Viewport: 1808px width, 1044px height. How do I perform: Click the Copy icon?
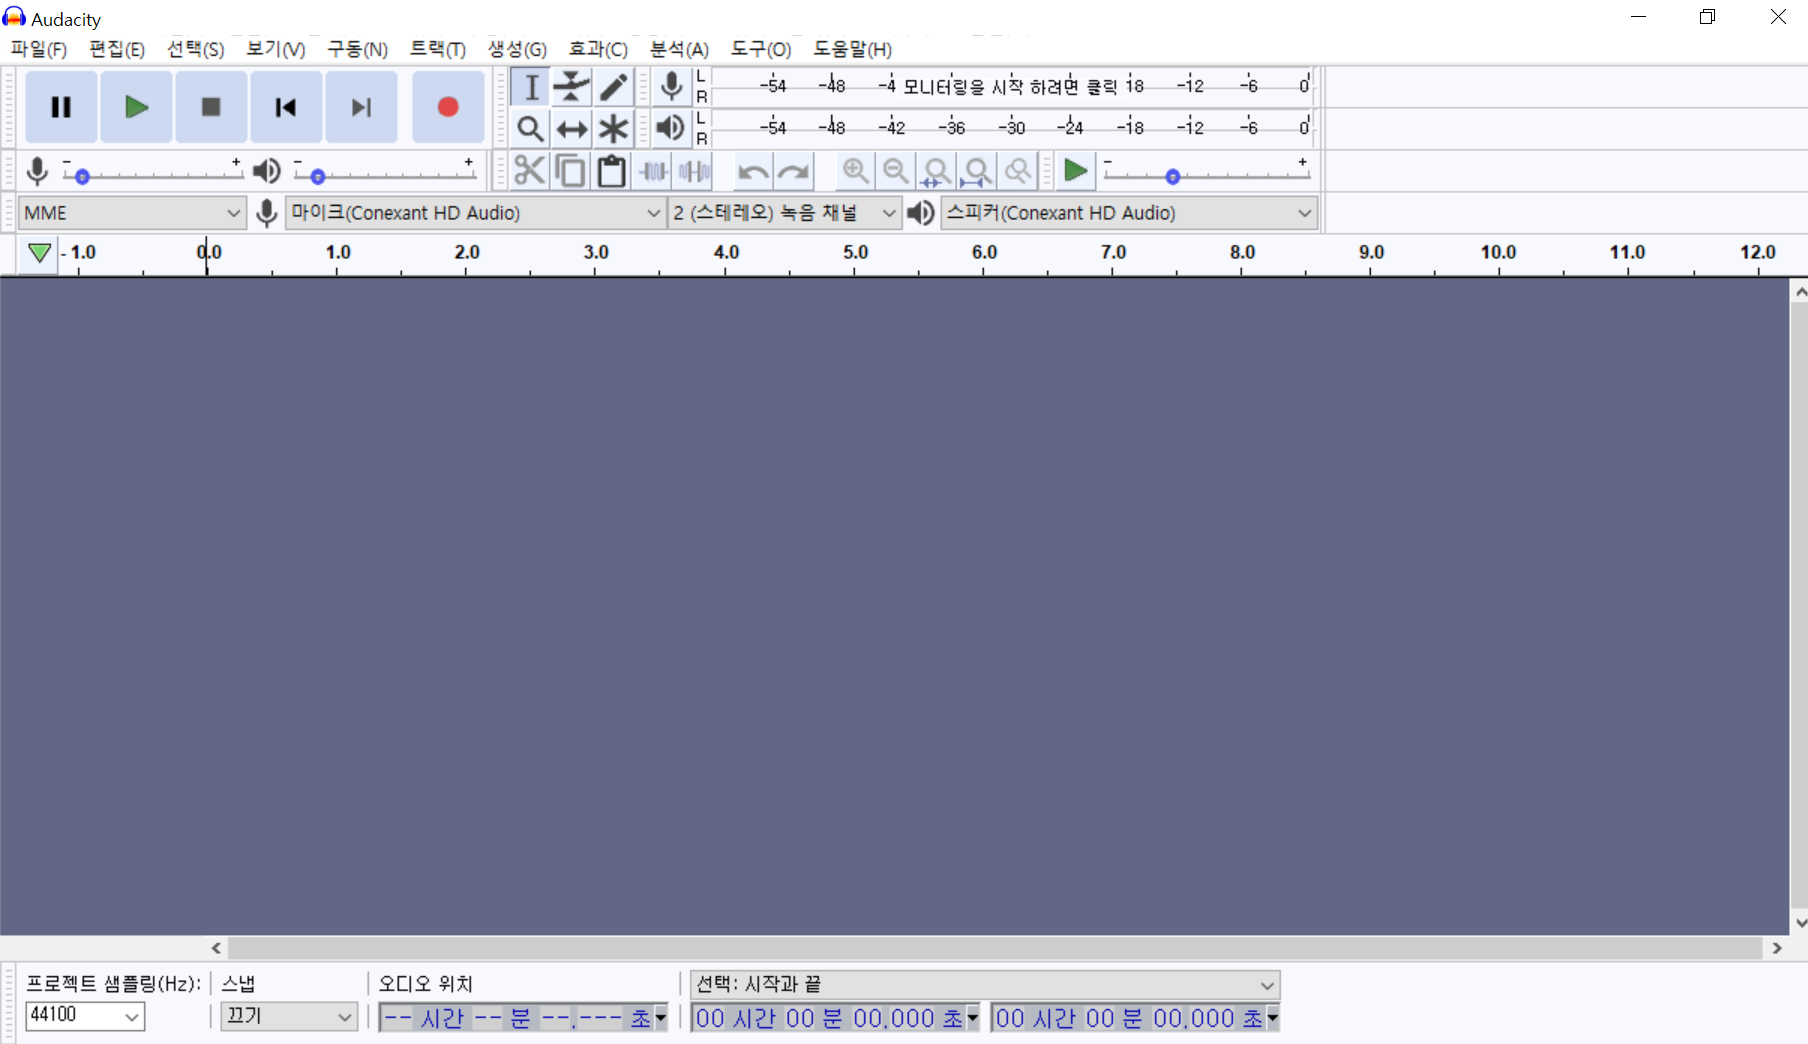point(570,171)
